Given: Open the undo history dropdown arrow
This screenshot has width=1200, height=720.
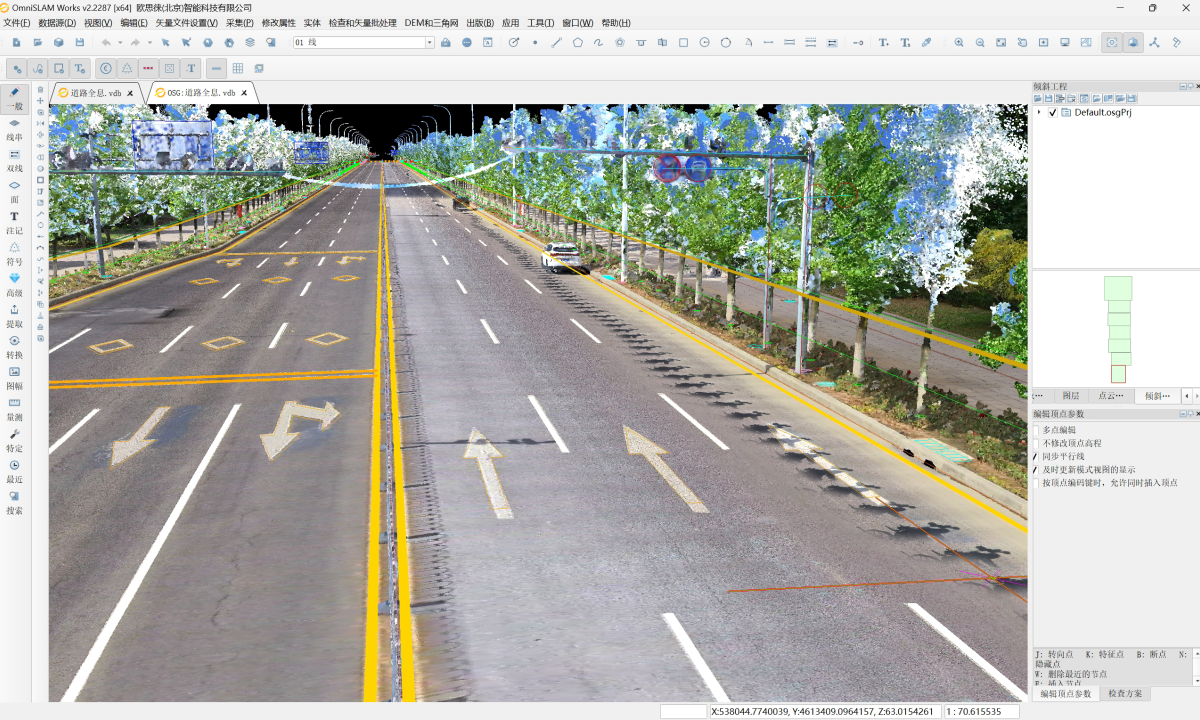Looking at the screenshot, I should coord(120,43).
